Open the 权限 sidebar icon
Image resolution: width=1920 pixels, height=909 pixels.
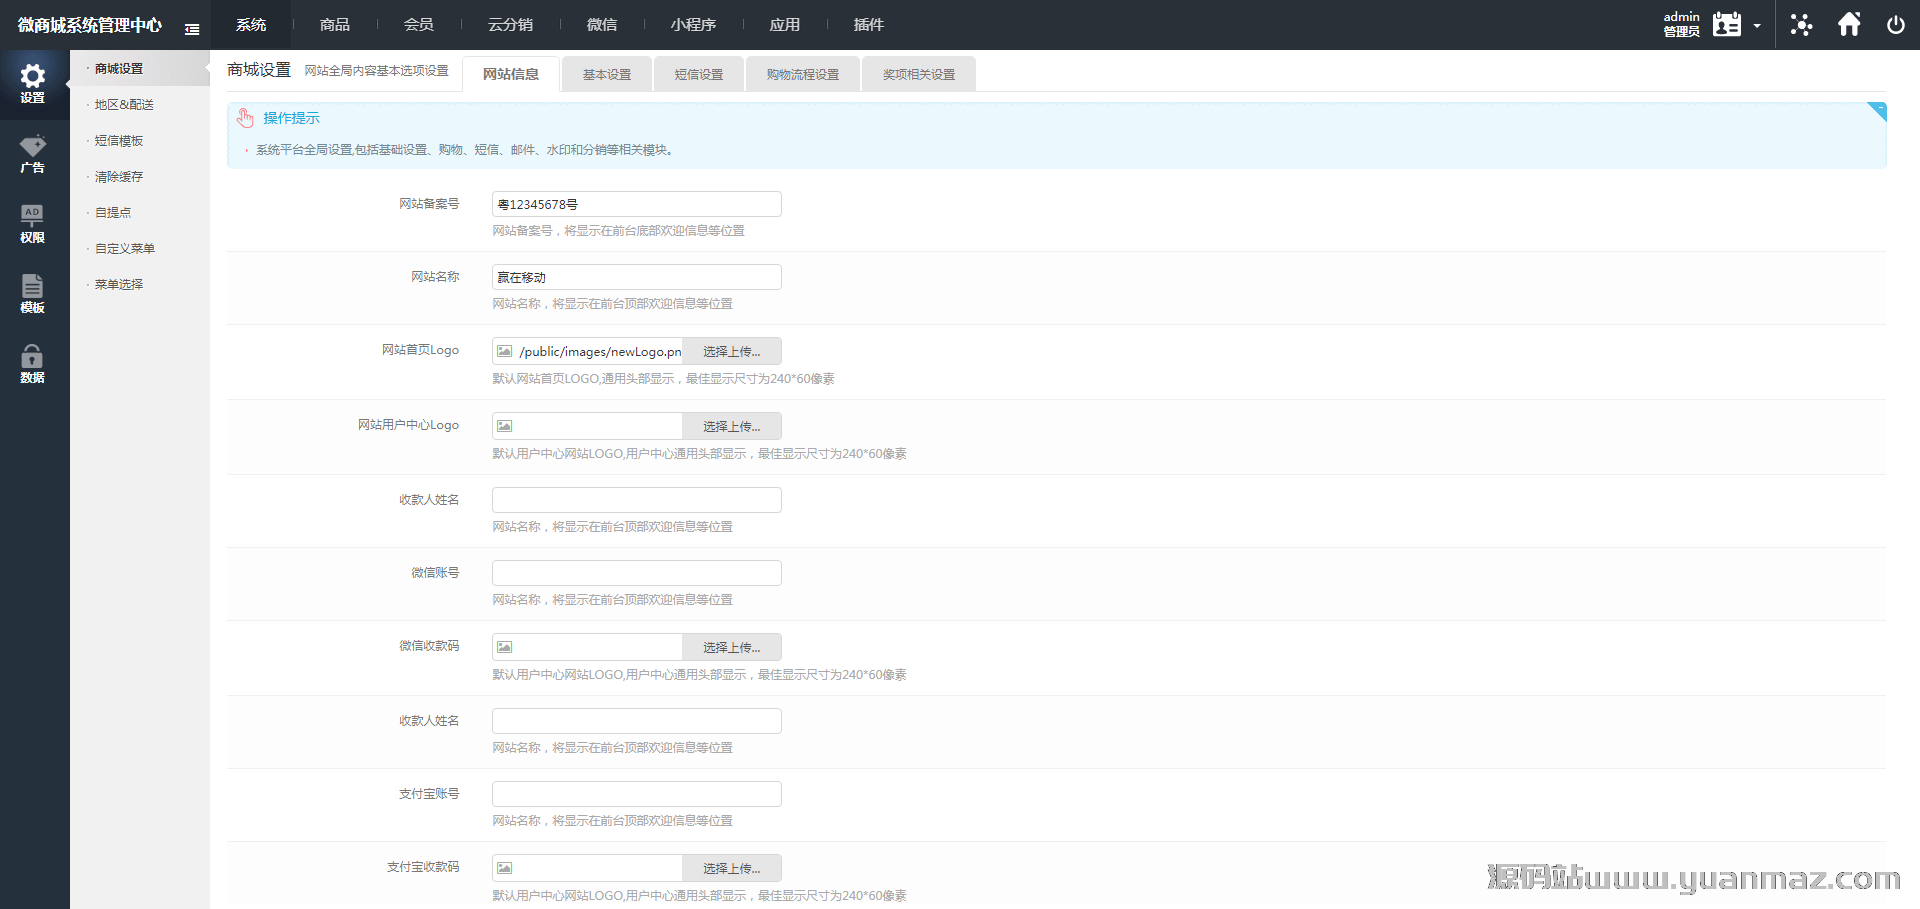click(x=33, y=217)
